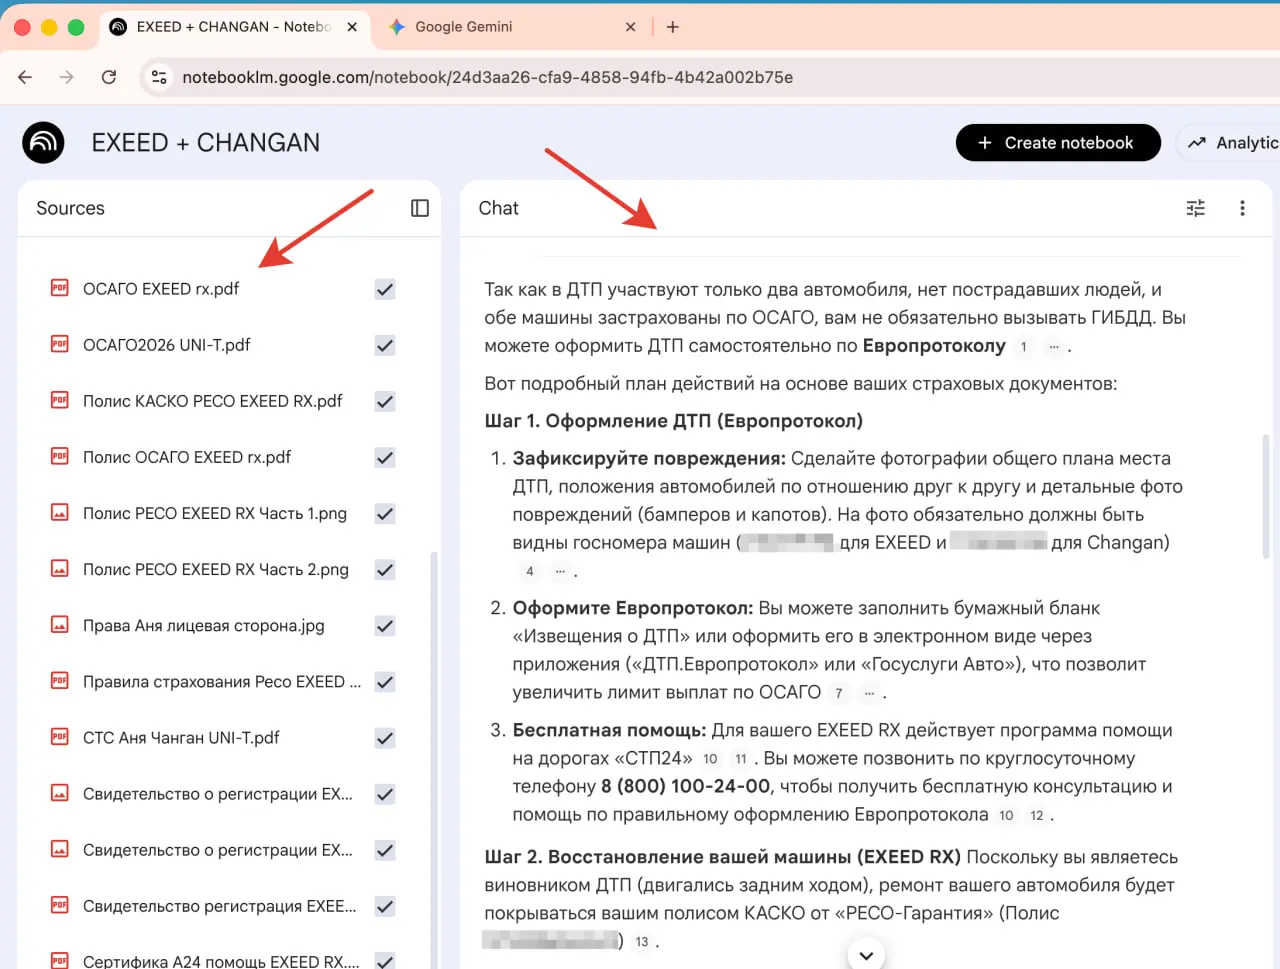Click the phone number 8 (800) 100-24-00

(686, 787)
